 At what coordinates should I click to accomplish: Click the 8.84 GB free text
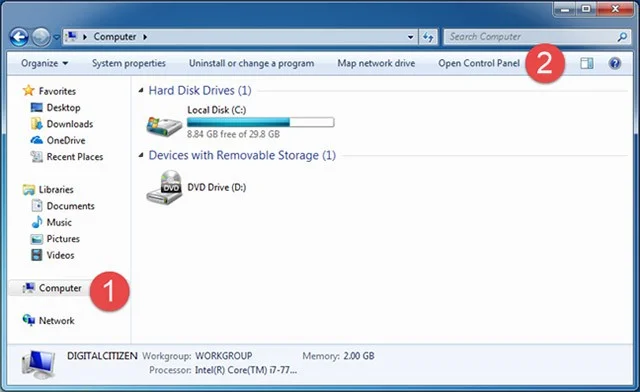233,134
